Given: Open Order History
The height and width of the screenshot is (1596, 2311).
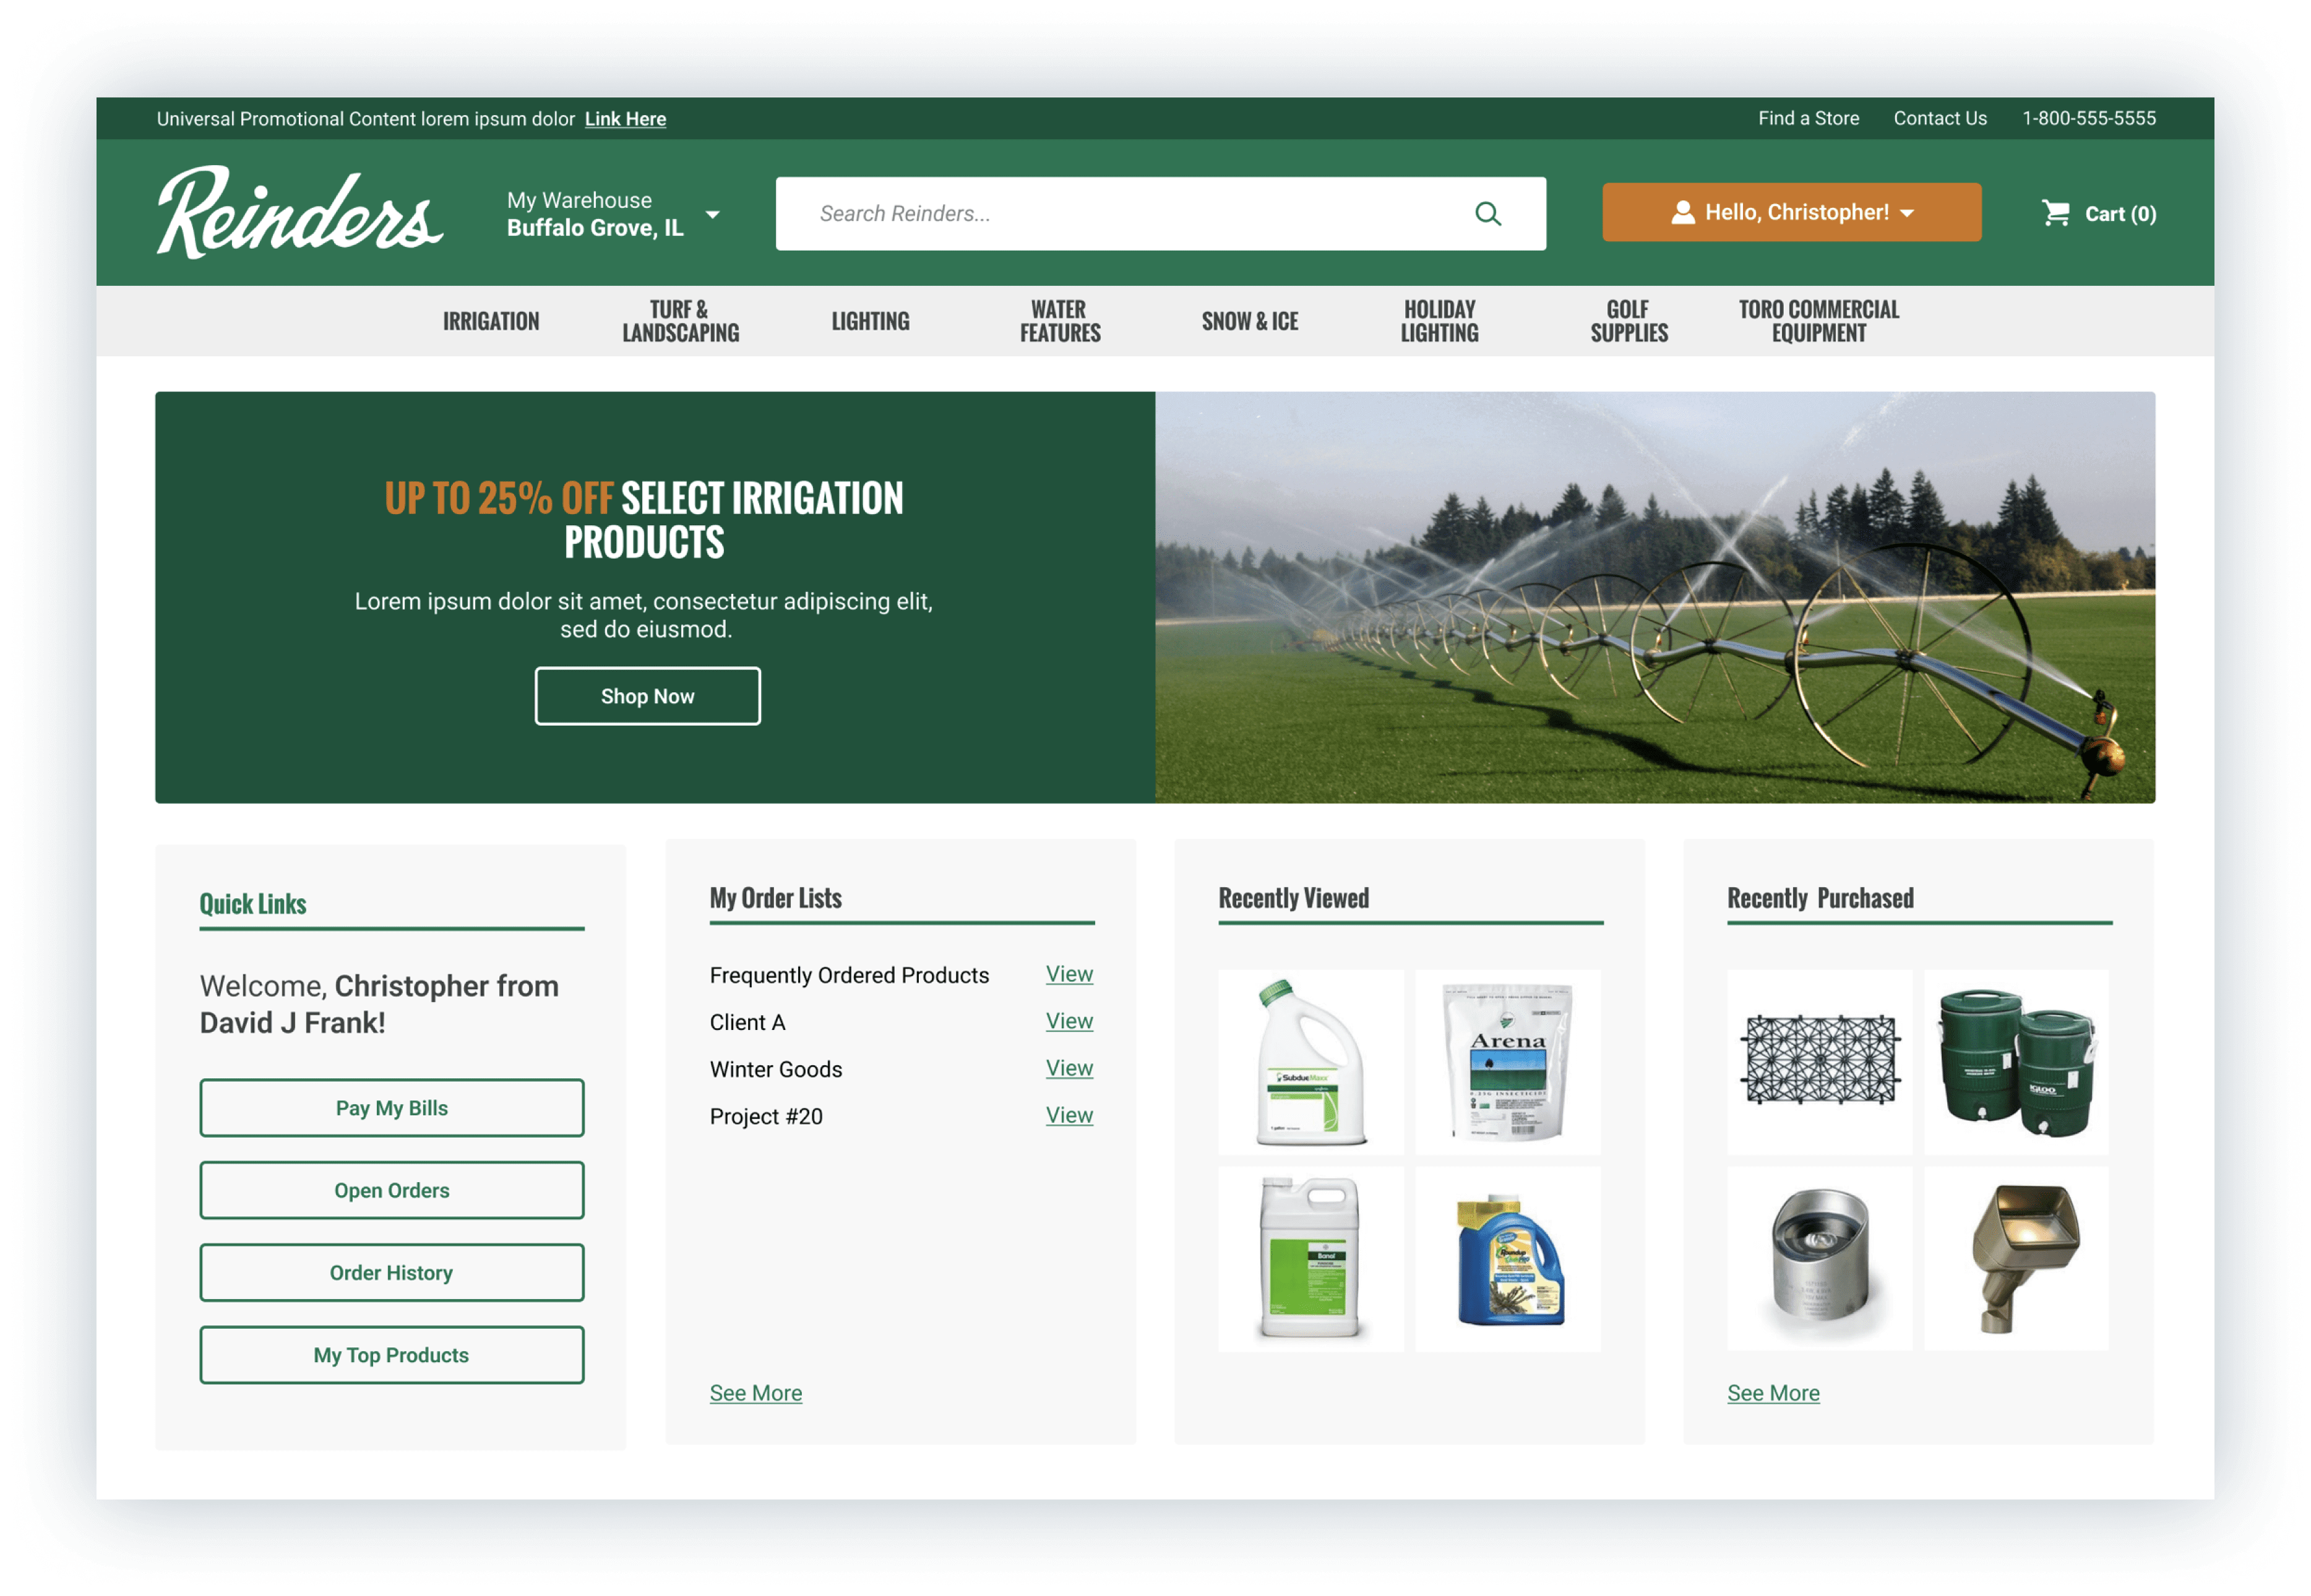Looking at the screenshot, I should point(392,1272).
